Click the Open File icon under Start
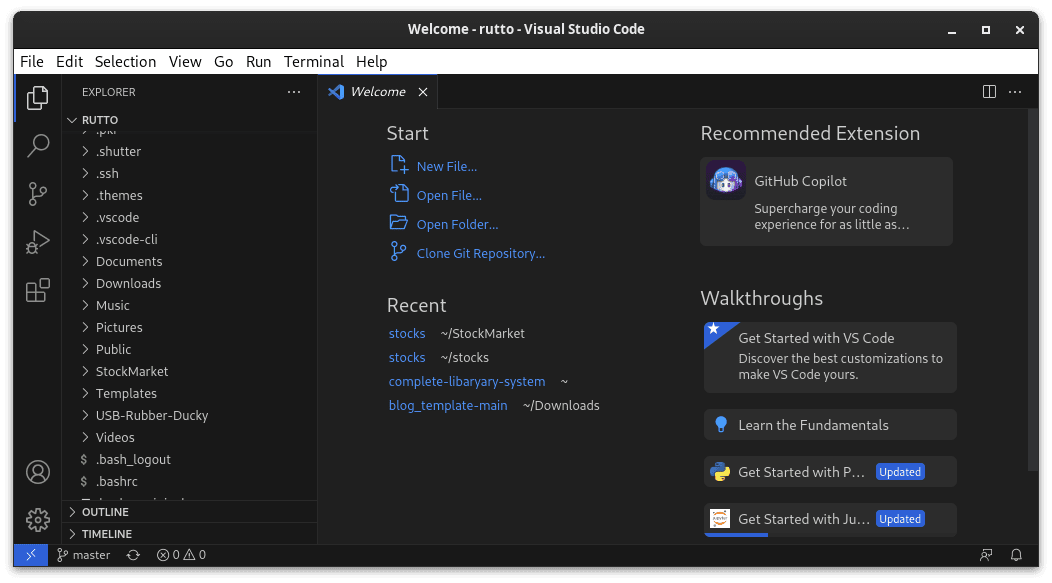 point(399,194)
